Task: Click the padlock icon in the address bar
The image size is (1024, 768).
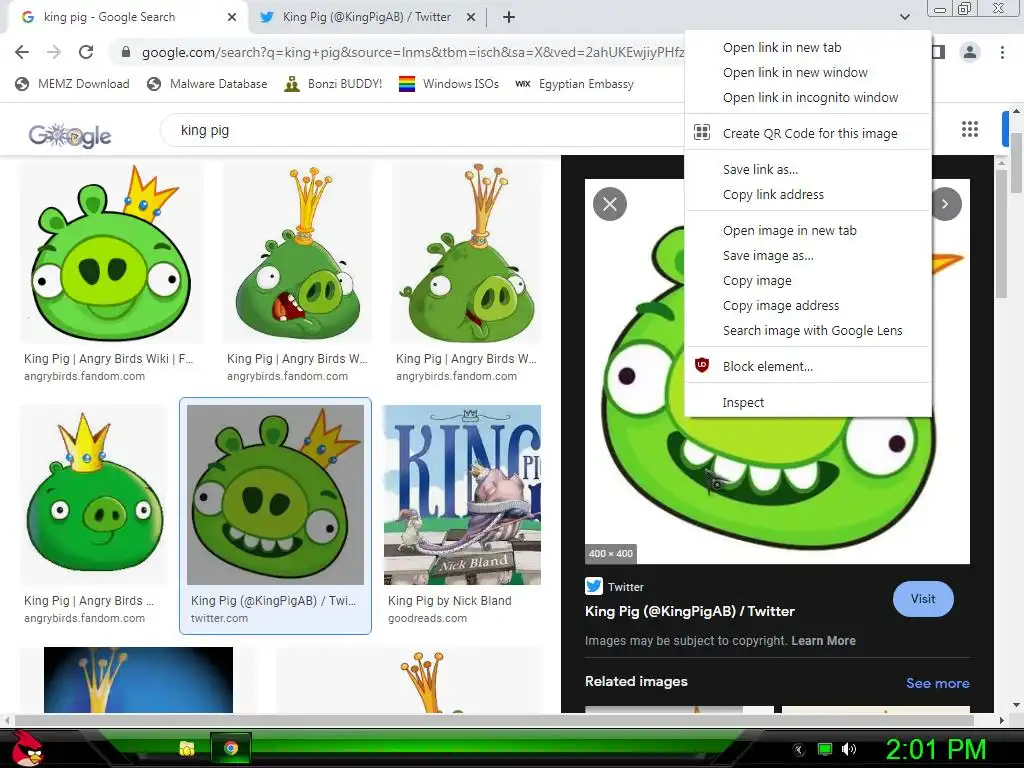Action: tap(126, 52)
